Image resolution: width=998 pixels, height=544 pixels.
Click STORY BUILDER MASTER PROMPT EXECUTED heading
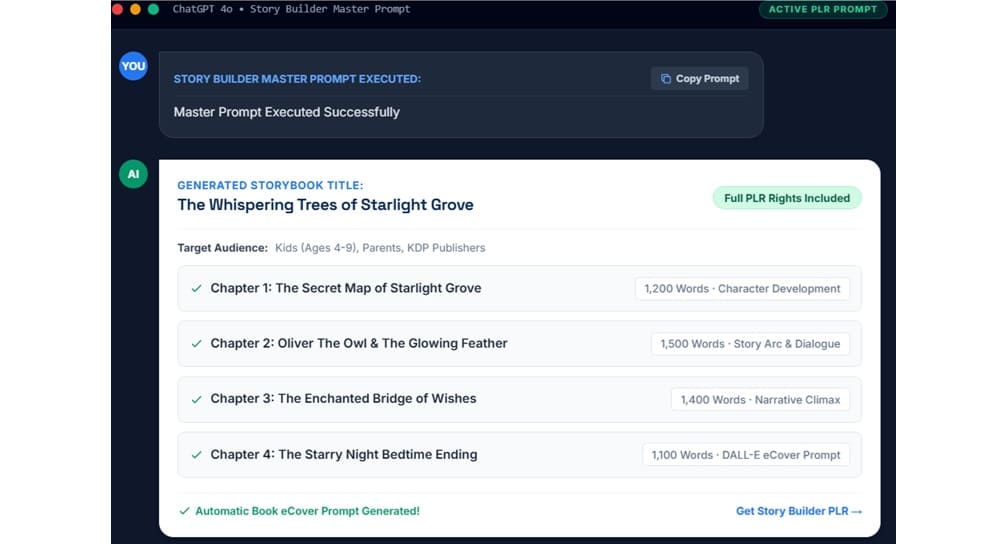(297, 79)
